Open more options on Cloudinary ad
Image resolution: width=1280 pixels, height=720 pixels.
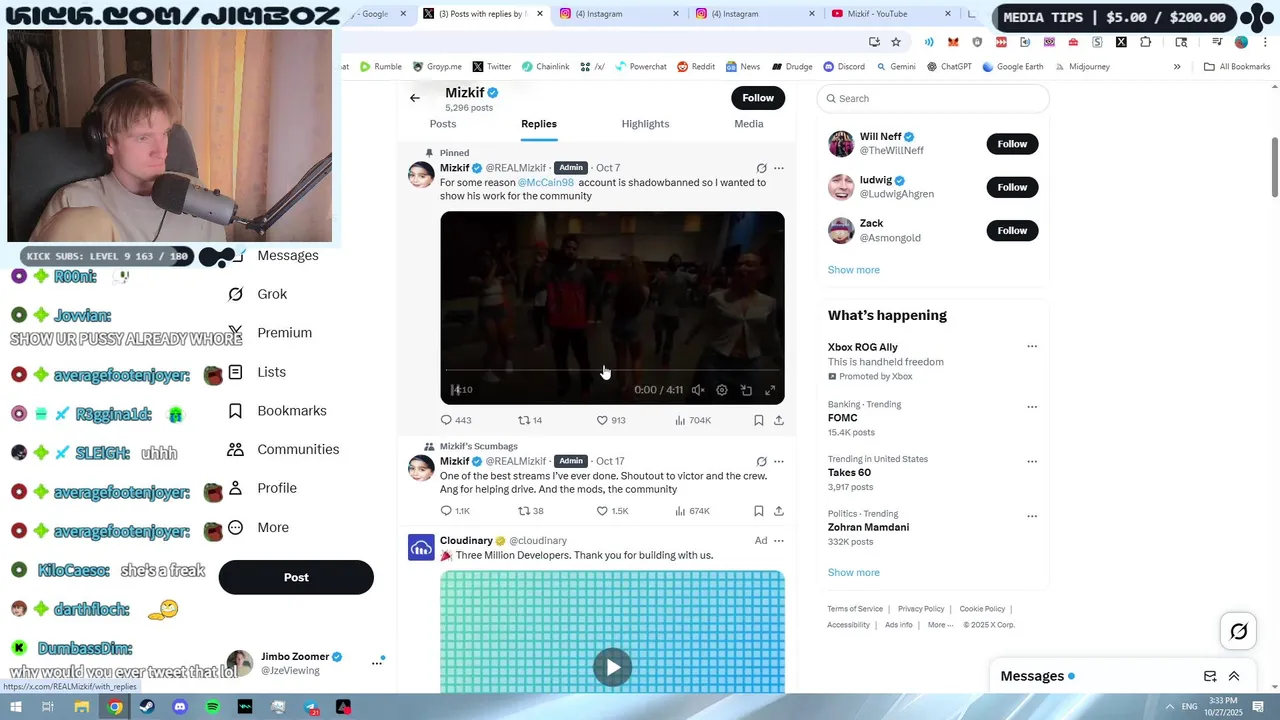779,541
